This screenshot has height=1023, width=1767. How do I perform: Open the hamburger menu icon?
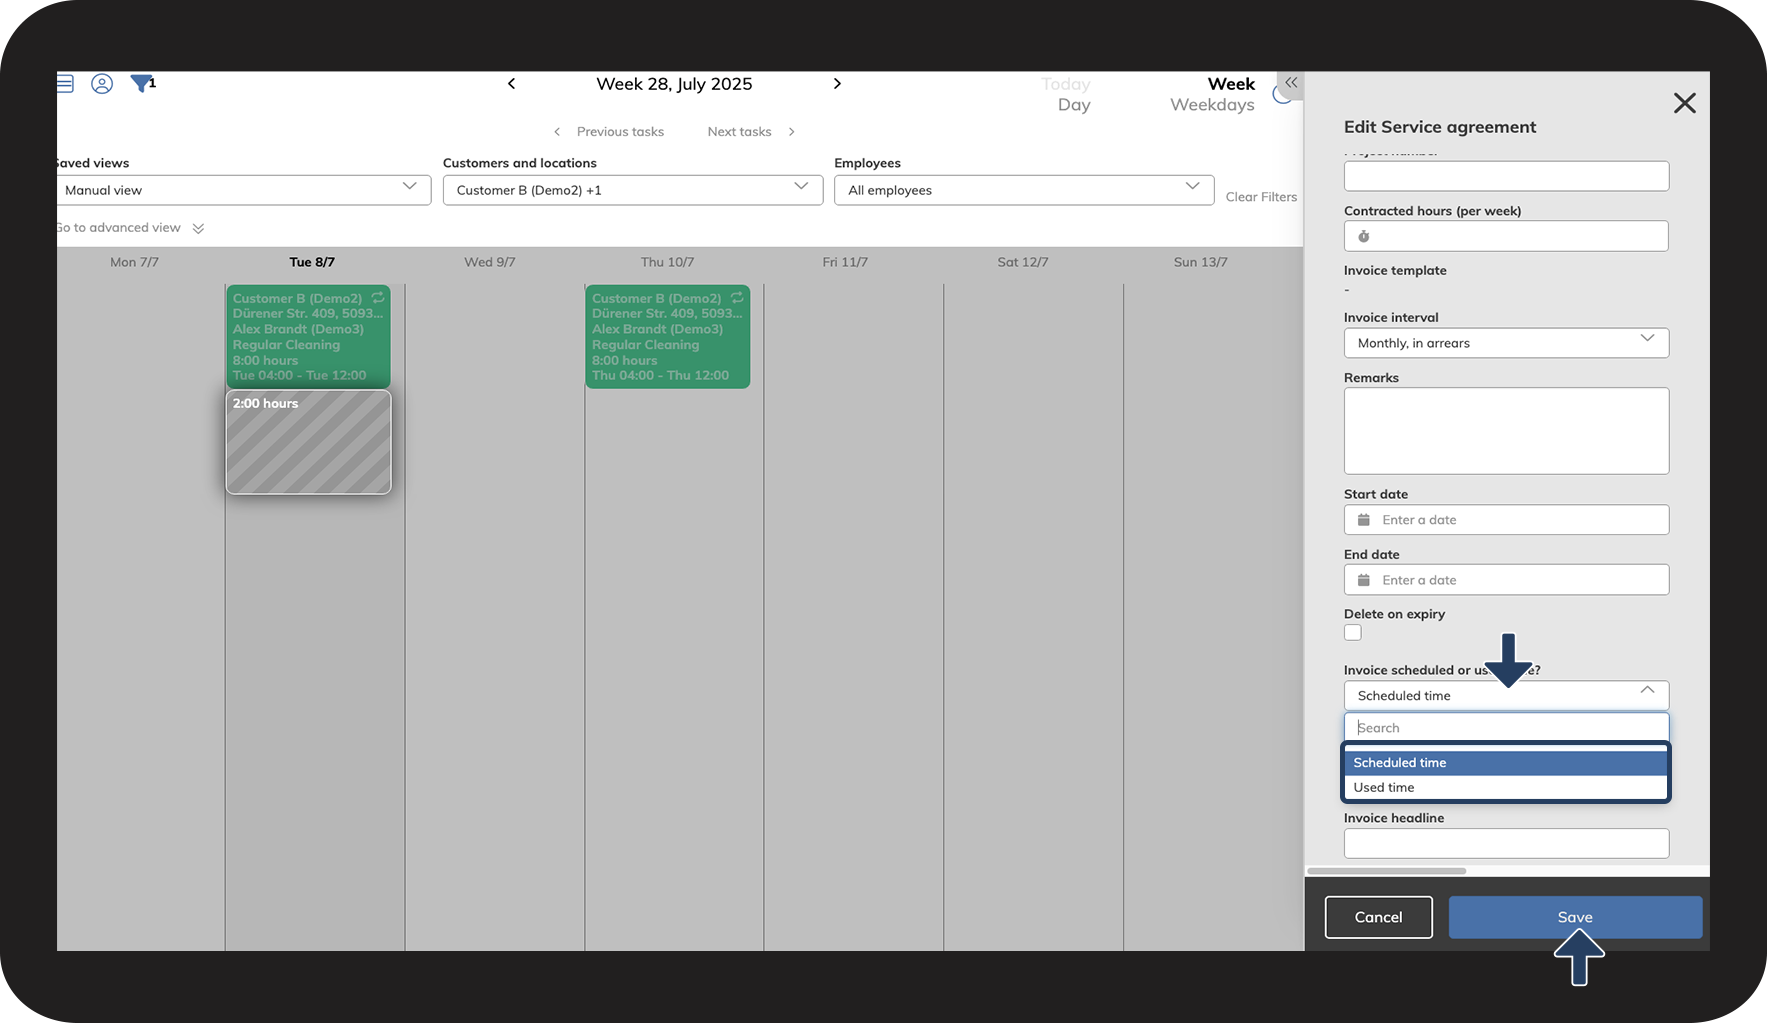65,84
